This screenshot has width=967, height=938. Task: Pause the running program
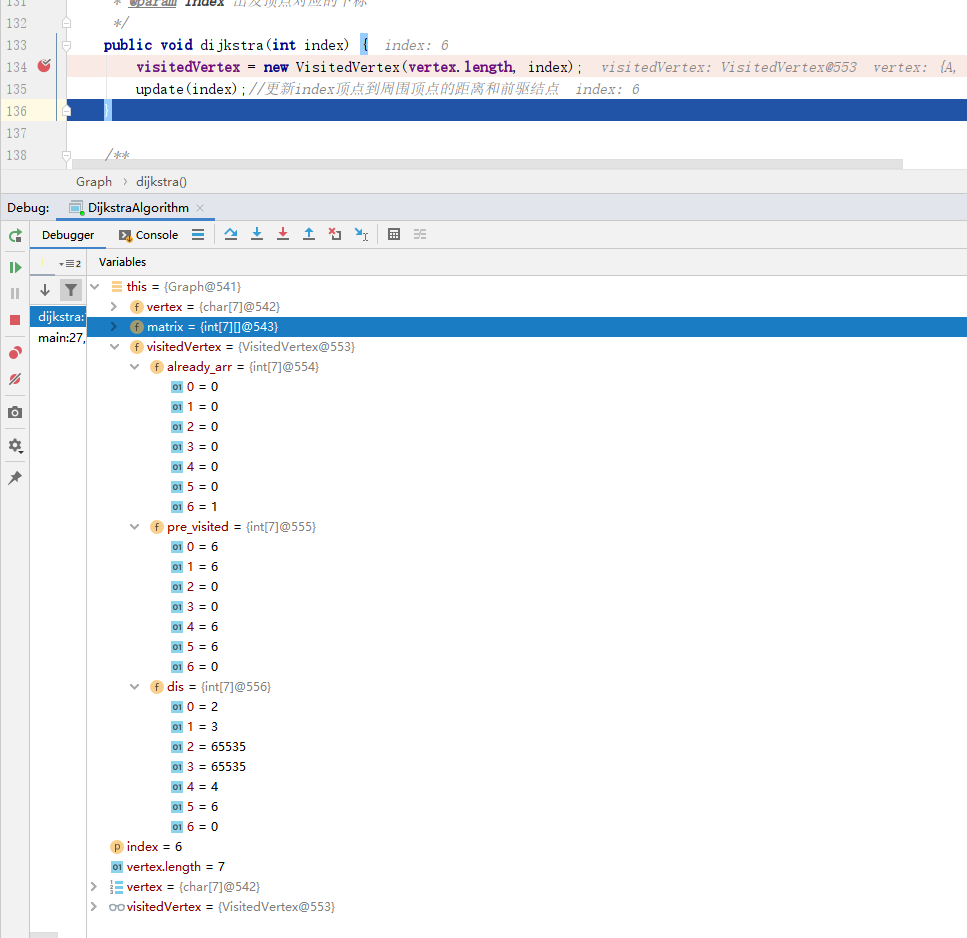pos(15,294)
